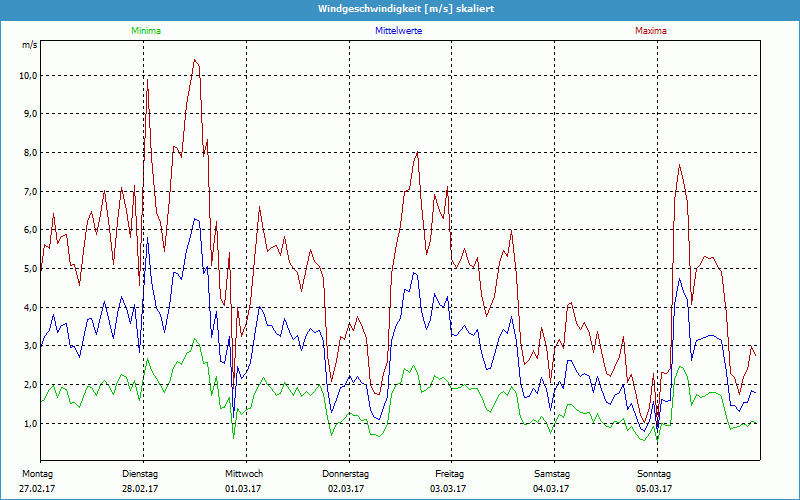Screen dimensions: 800x500
Task: Click the date 03.03.17
Action: click(x=448, y=489)
